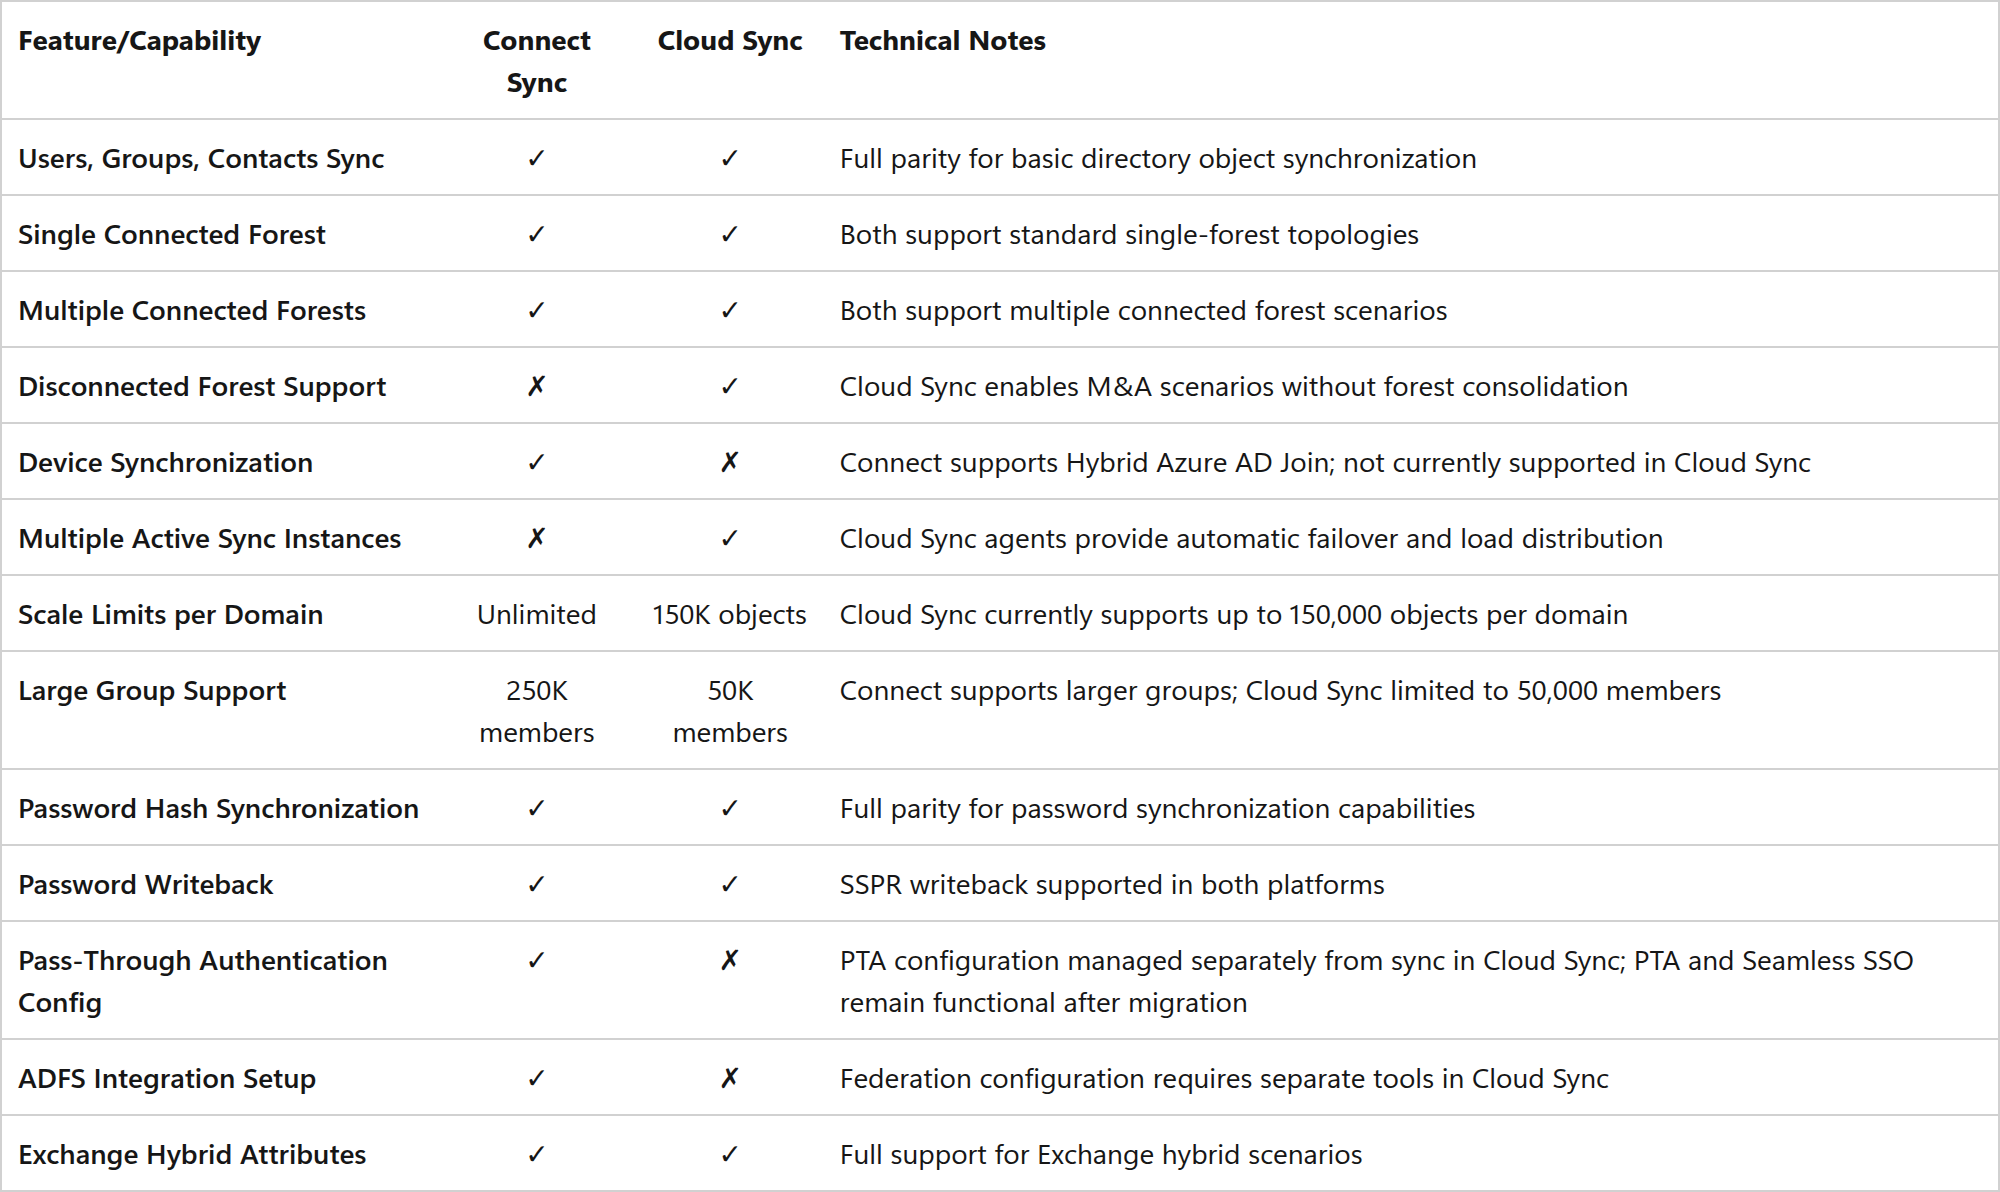2000x1192 pixels.
Task: Click the Cloud Sync checkmark for Disconnected Forest Support
Action: [x=730, y=386]
